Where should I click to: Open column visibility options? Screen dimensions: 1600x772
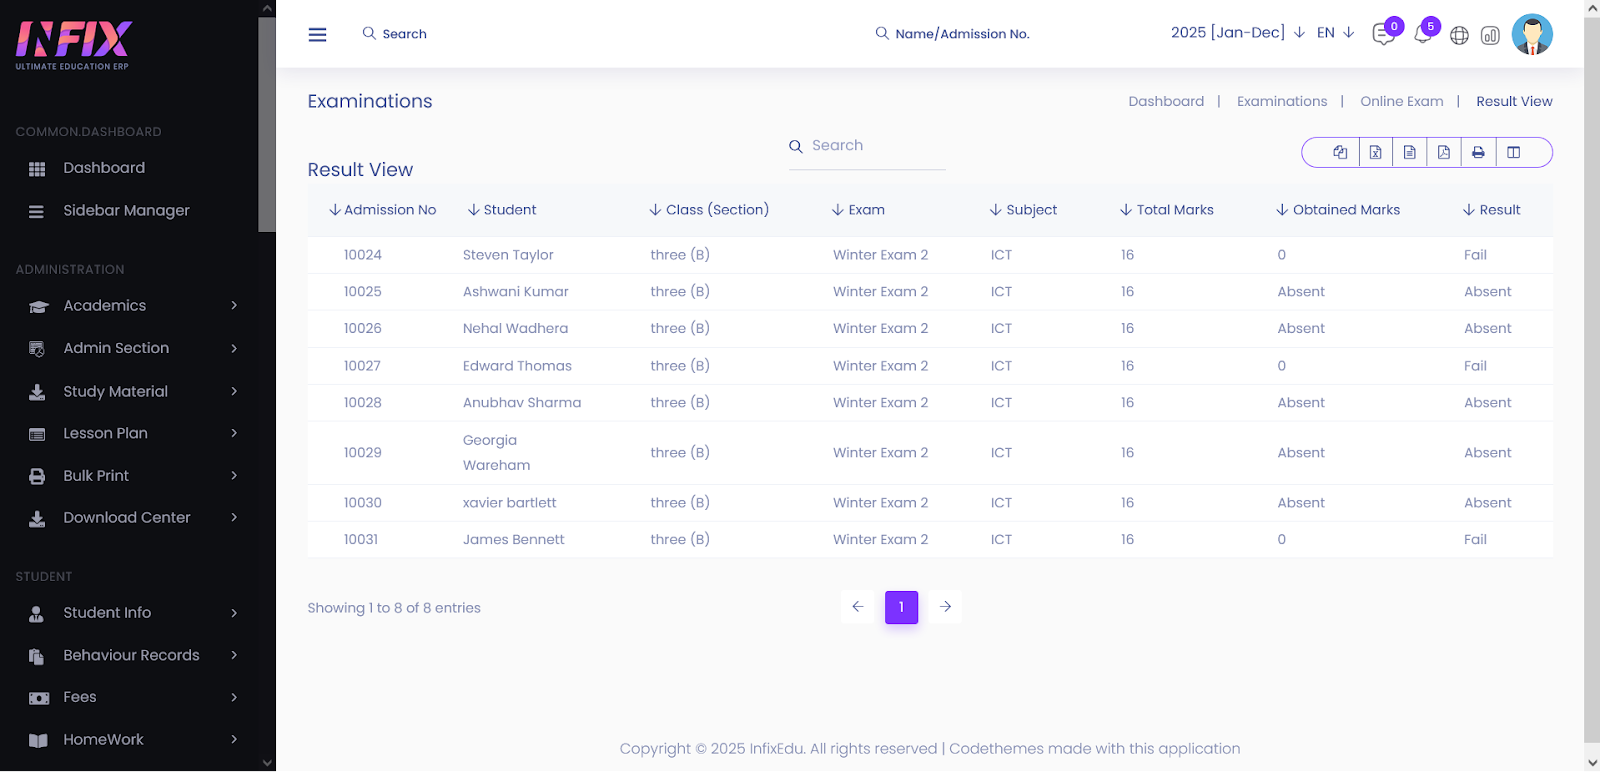pos(1513,152)
